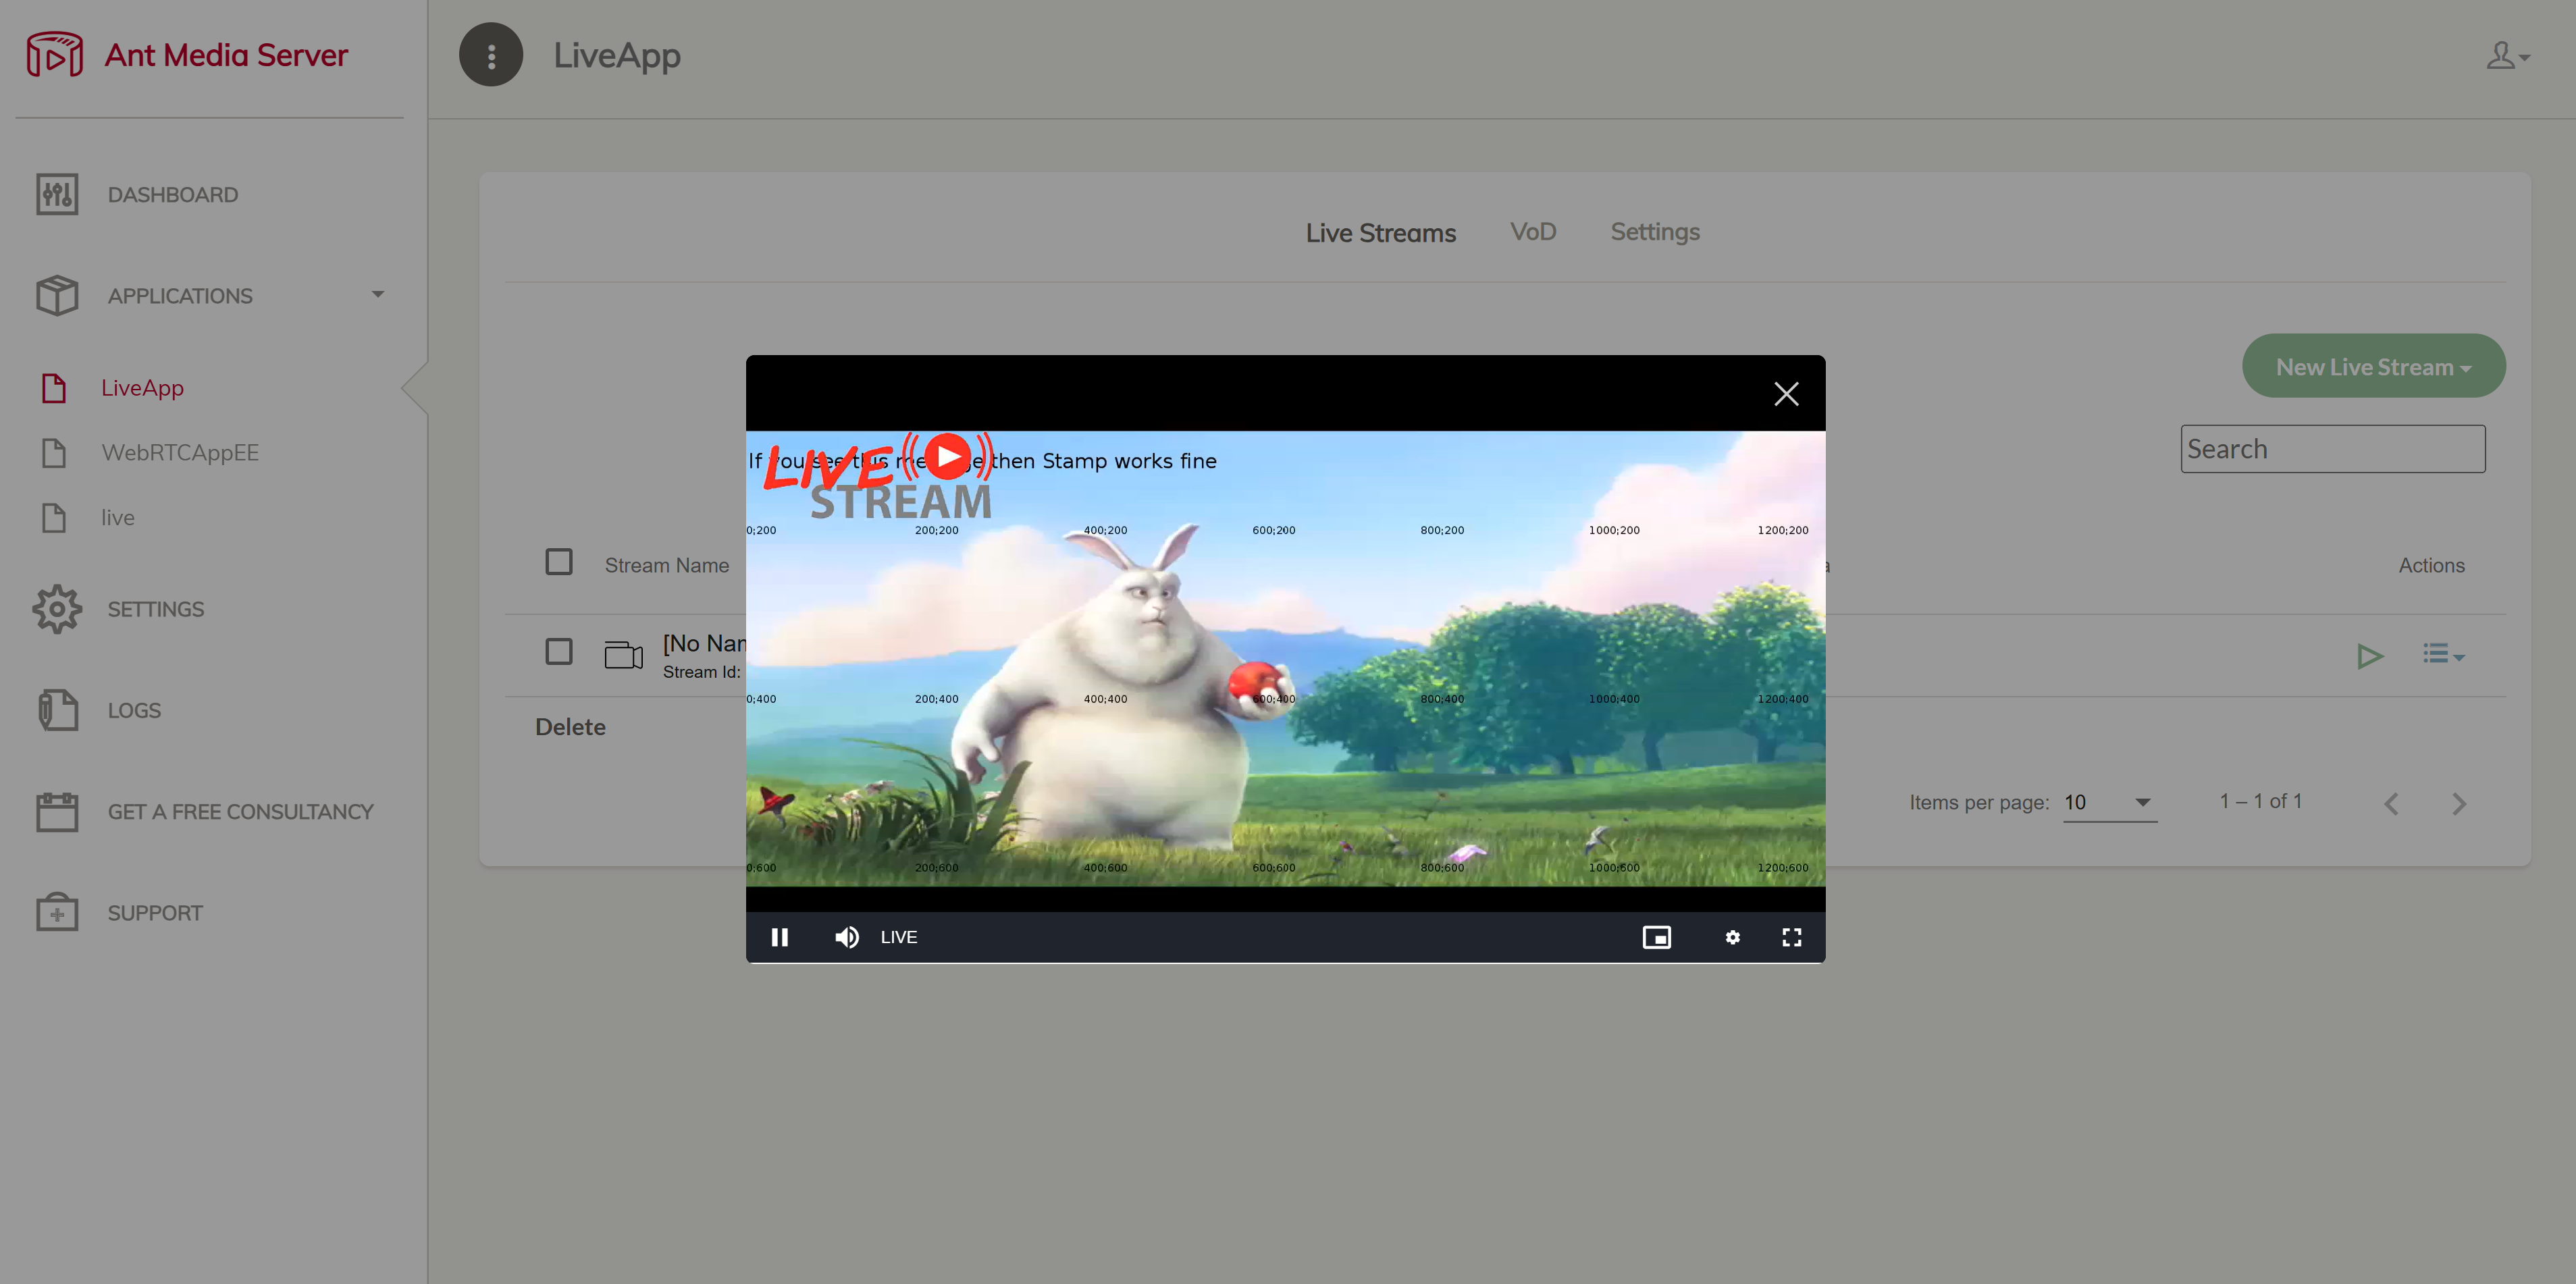2576x1284 pixels.
Task: Focus the Search input field
Action: pos(2333,449)
